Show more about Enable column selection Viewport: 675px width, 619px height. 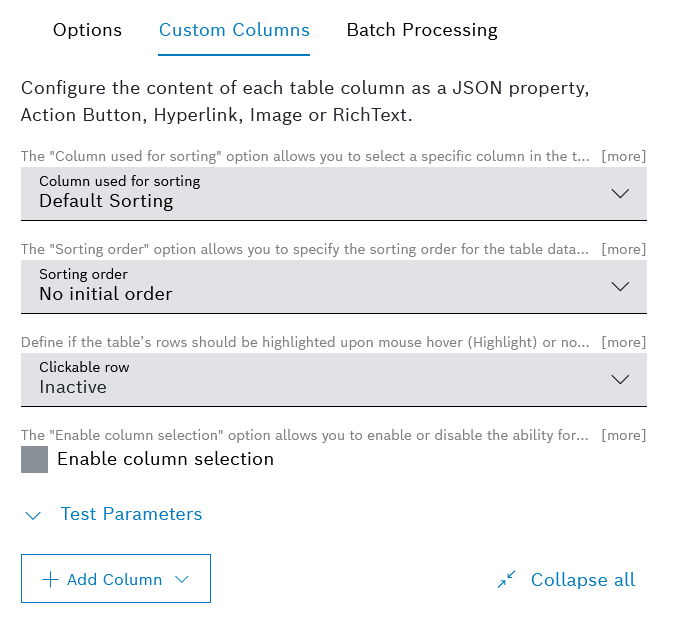623,435
